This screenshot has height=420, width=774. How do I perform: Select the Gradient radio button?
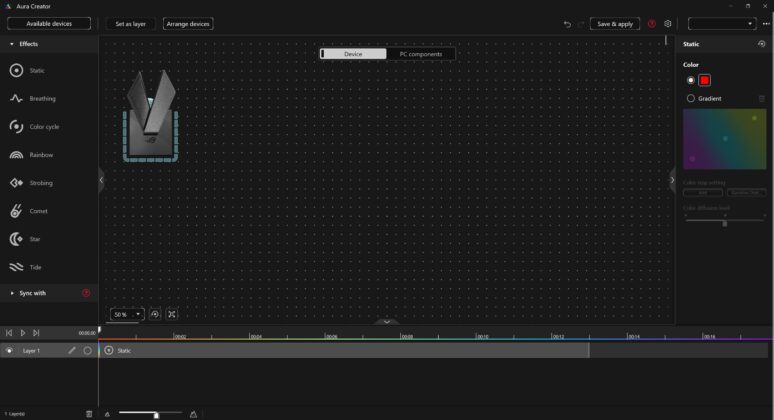coord(691,98)
